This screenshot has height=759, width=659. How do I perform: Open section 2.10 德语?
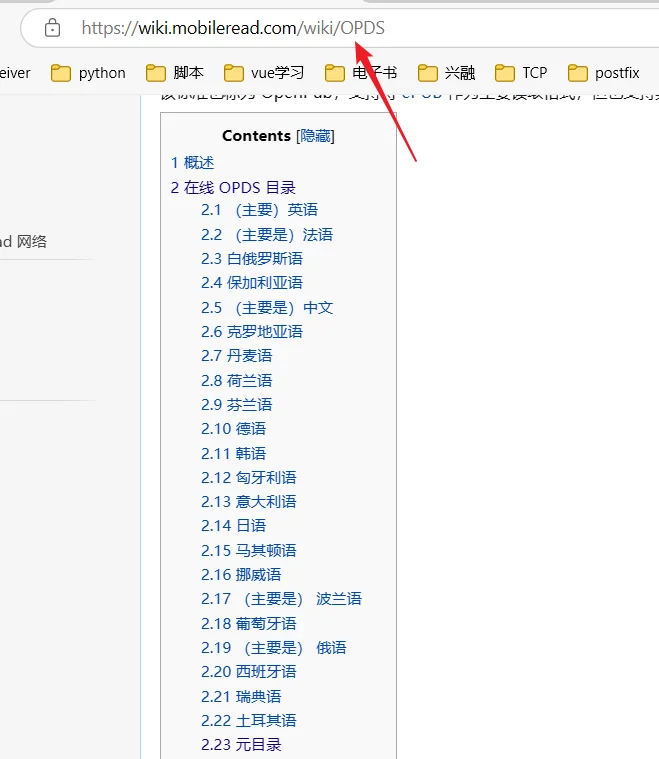click(x=233, y=429)
